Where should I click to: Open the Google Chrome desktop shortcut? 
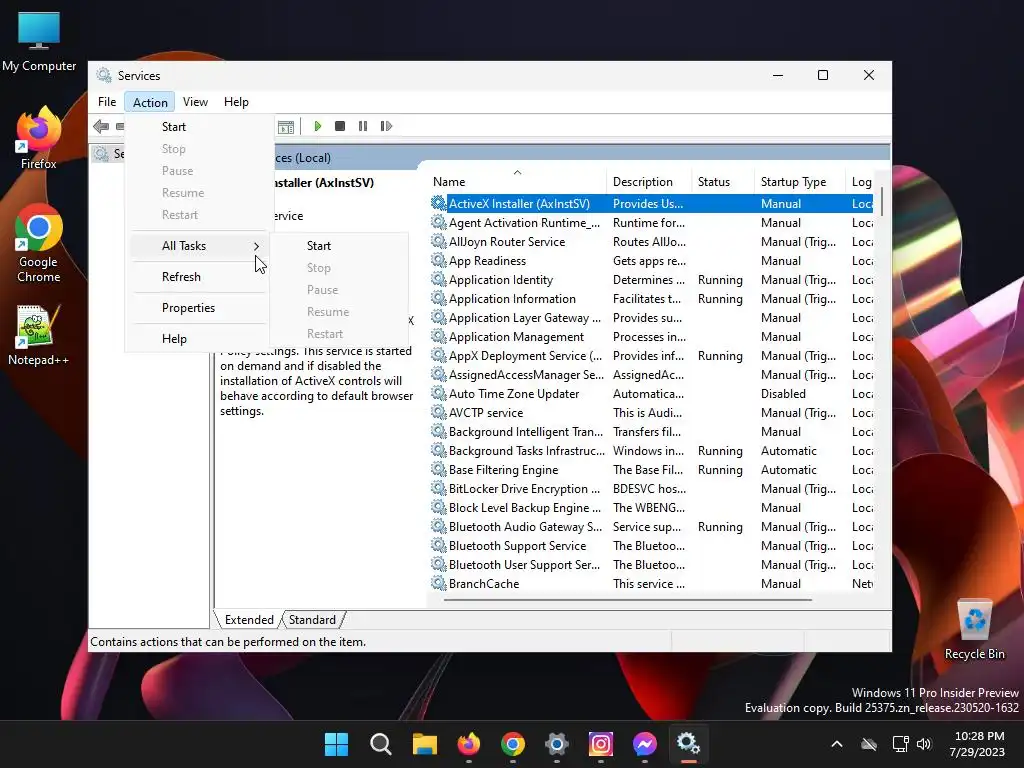[39, 243]
